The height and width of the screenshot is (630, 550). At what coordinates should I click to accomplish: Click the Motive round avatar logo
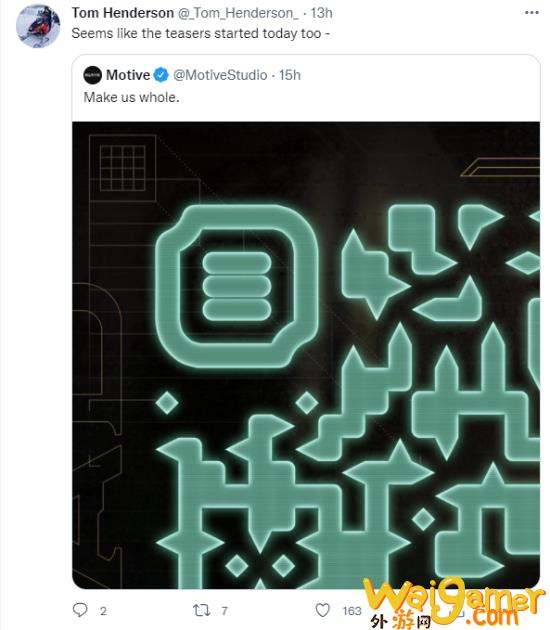[92, 75]
